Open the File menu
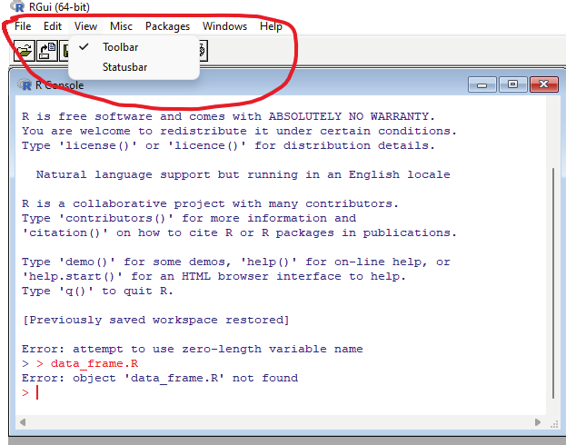Image resolution: width=566 pixels, height=445 pixels. coord(22,26)
